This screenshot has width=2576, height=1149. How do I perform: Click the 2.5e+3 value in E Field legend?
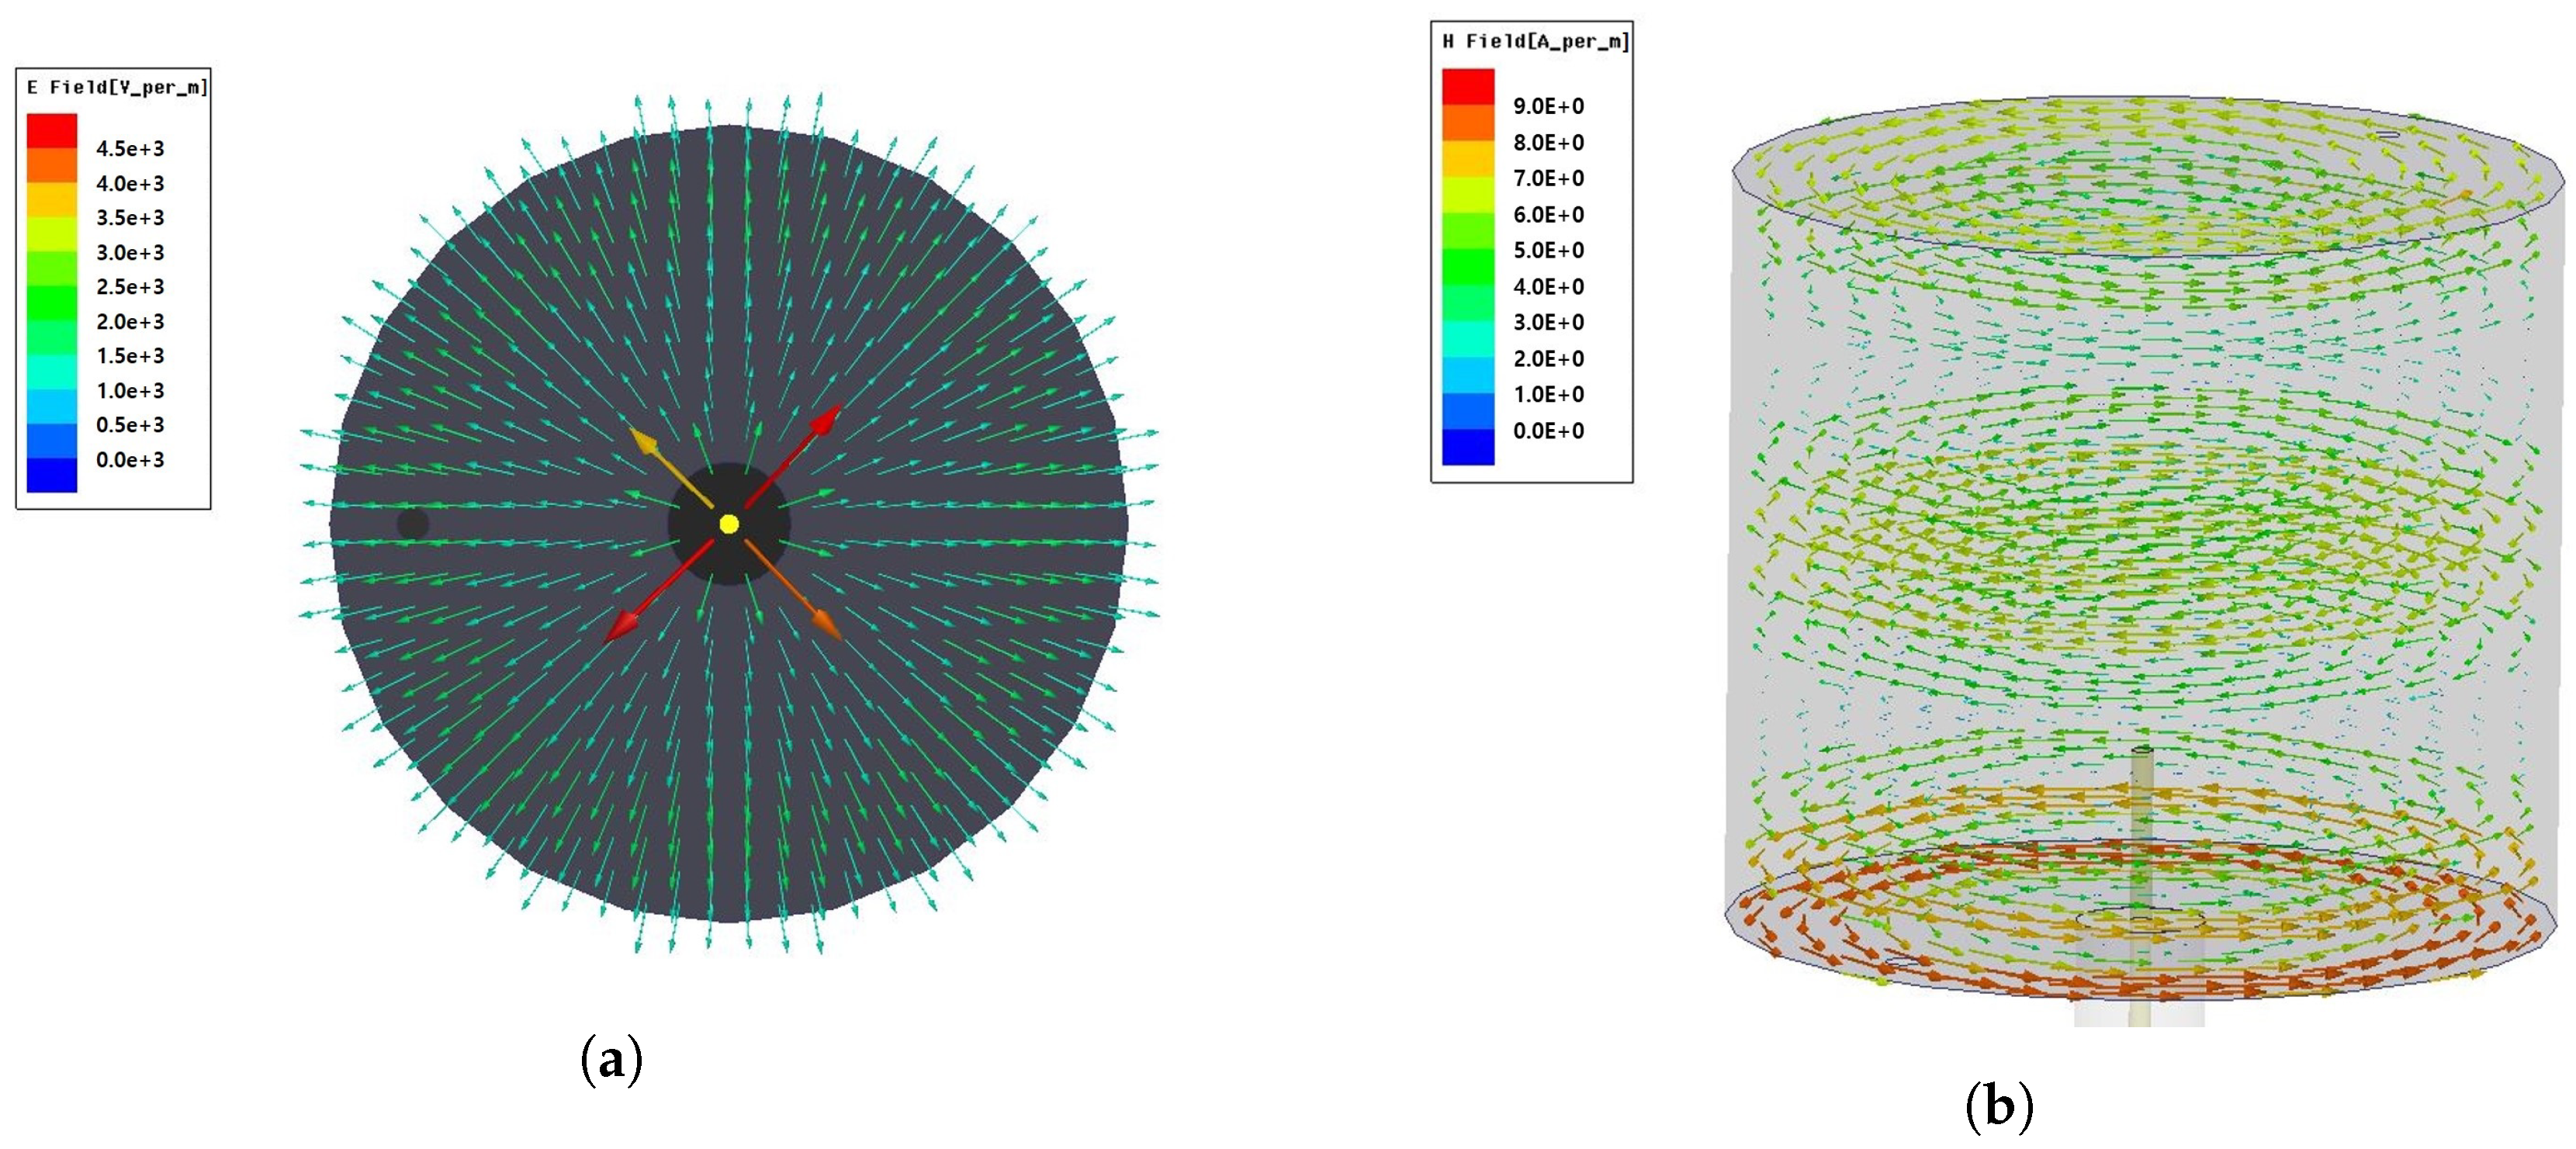coord(130,287)
